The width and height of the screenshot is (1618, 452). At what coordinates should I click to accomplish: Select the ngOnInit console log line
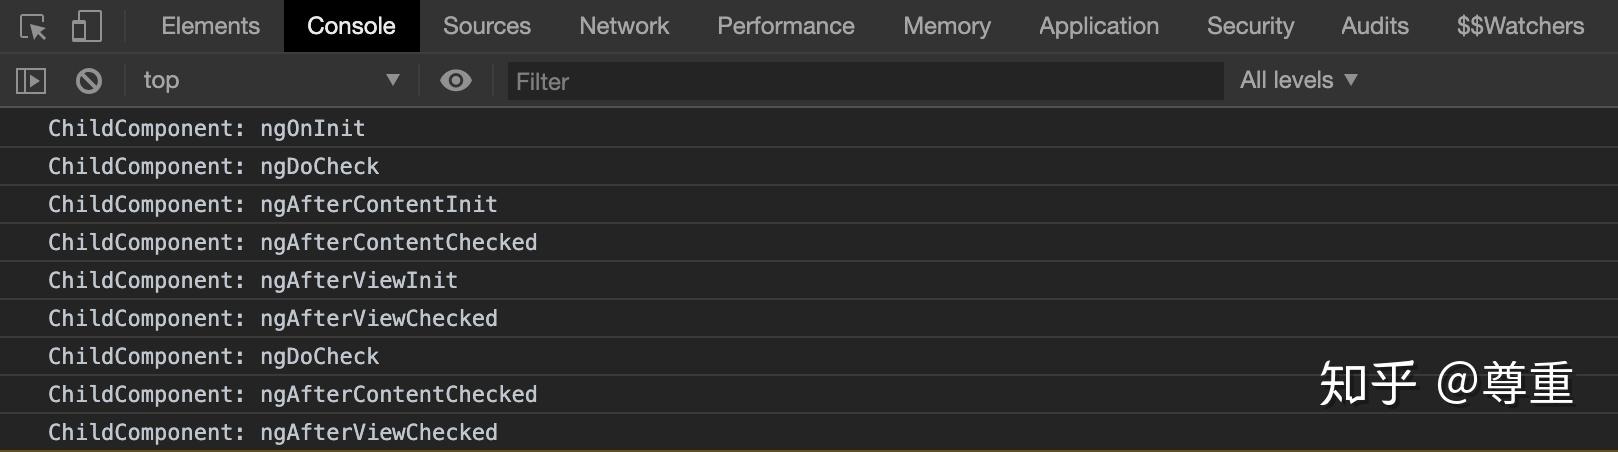click(809, 128)
